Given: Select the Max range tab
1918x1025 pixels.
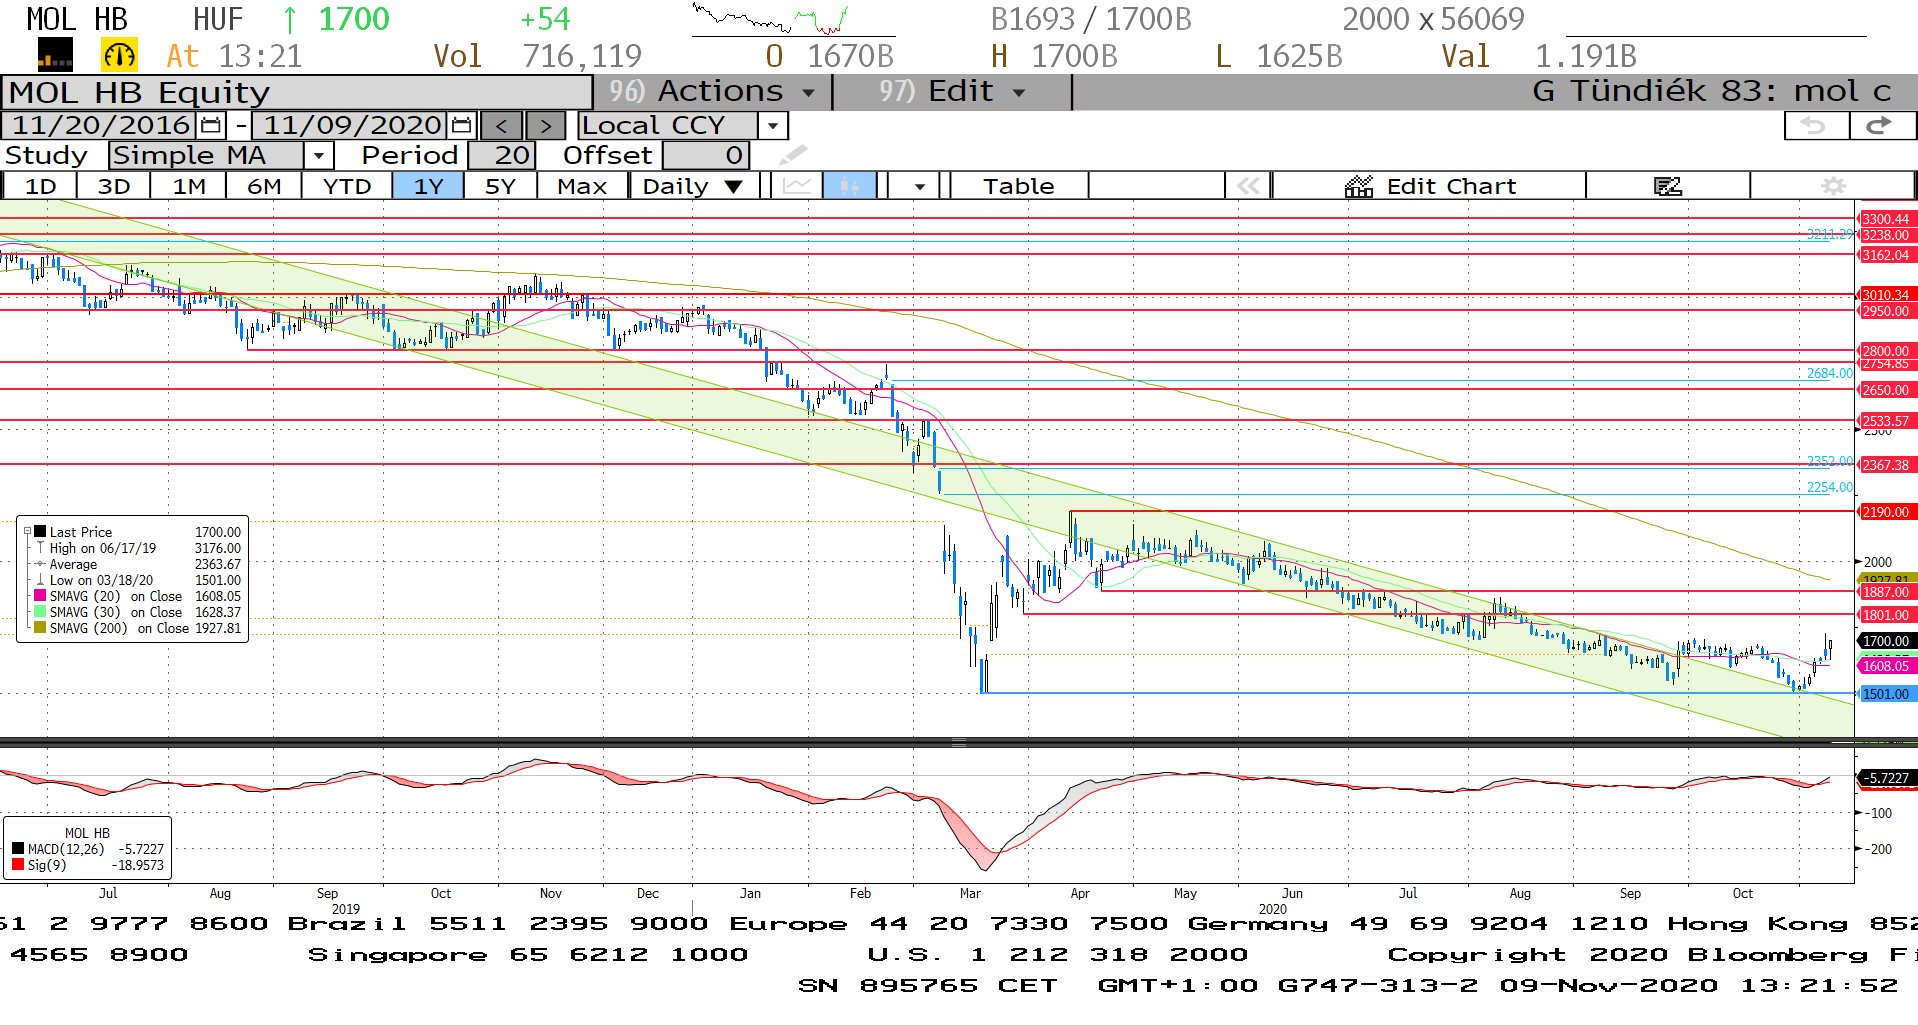Looking at the screenshot, I should (582, 186).
